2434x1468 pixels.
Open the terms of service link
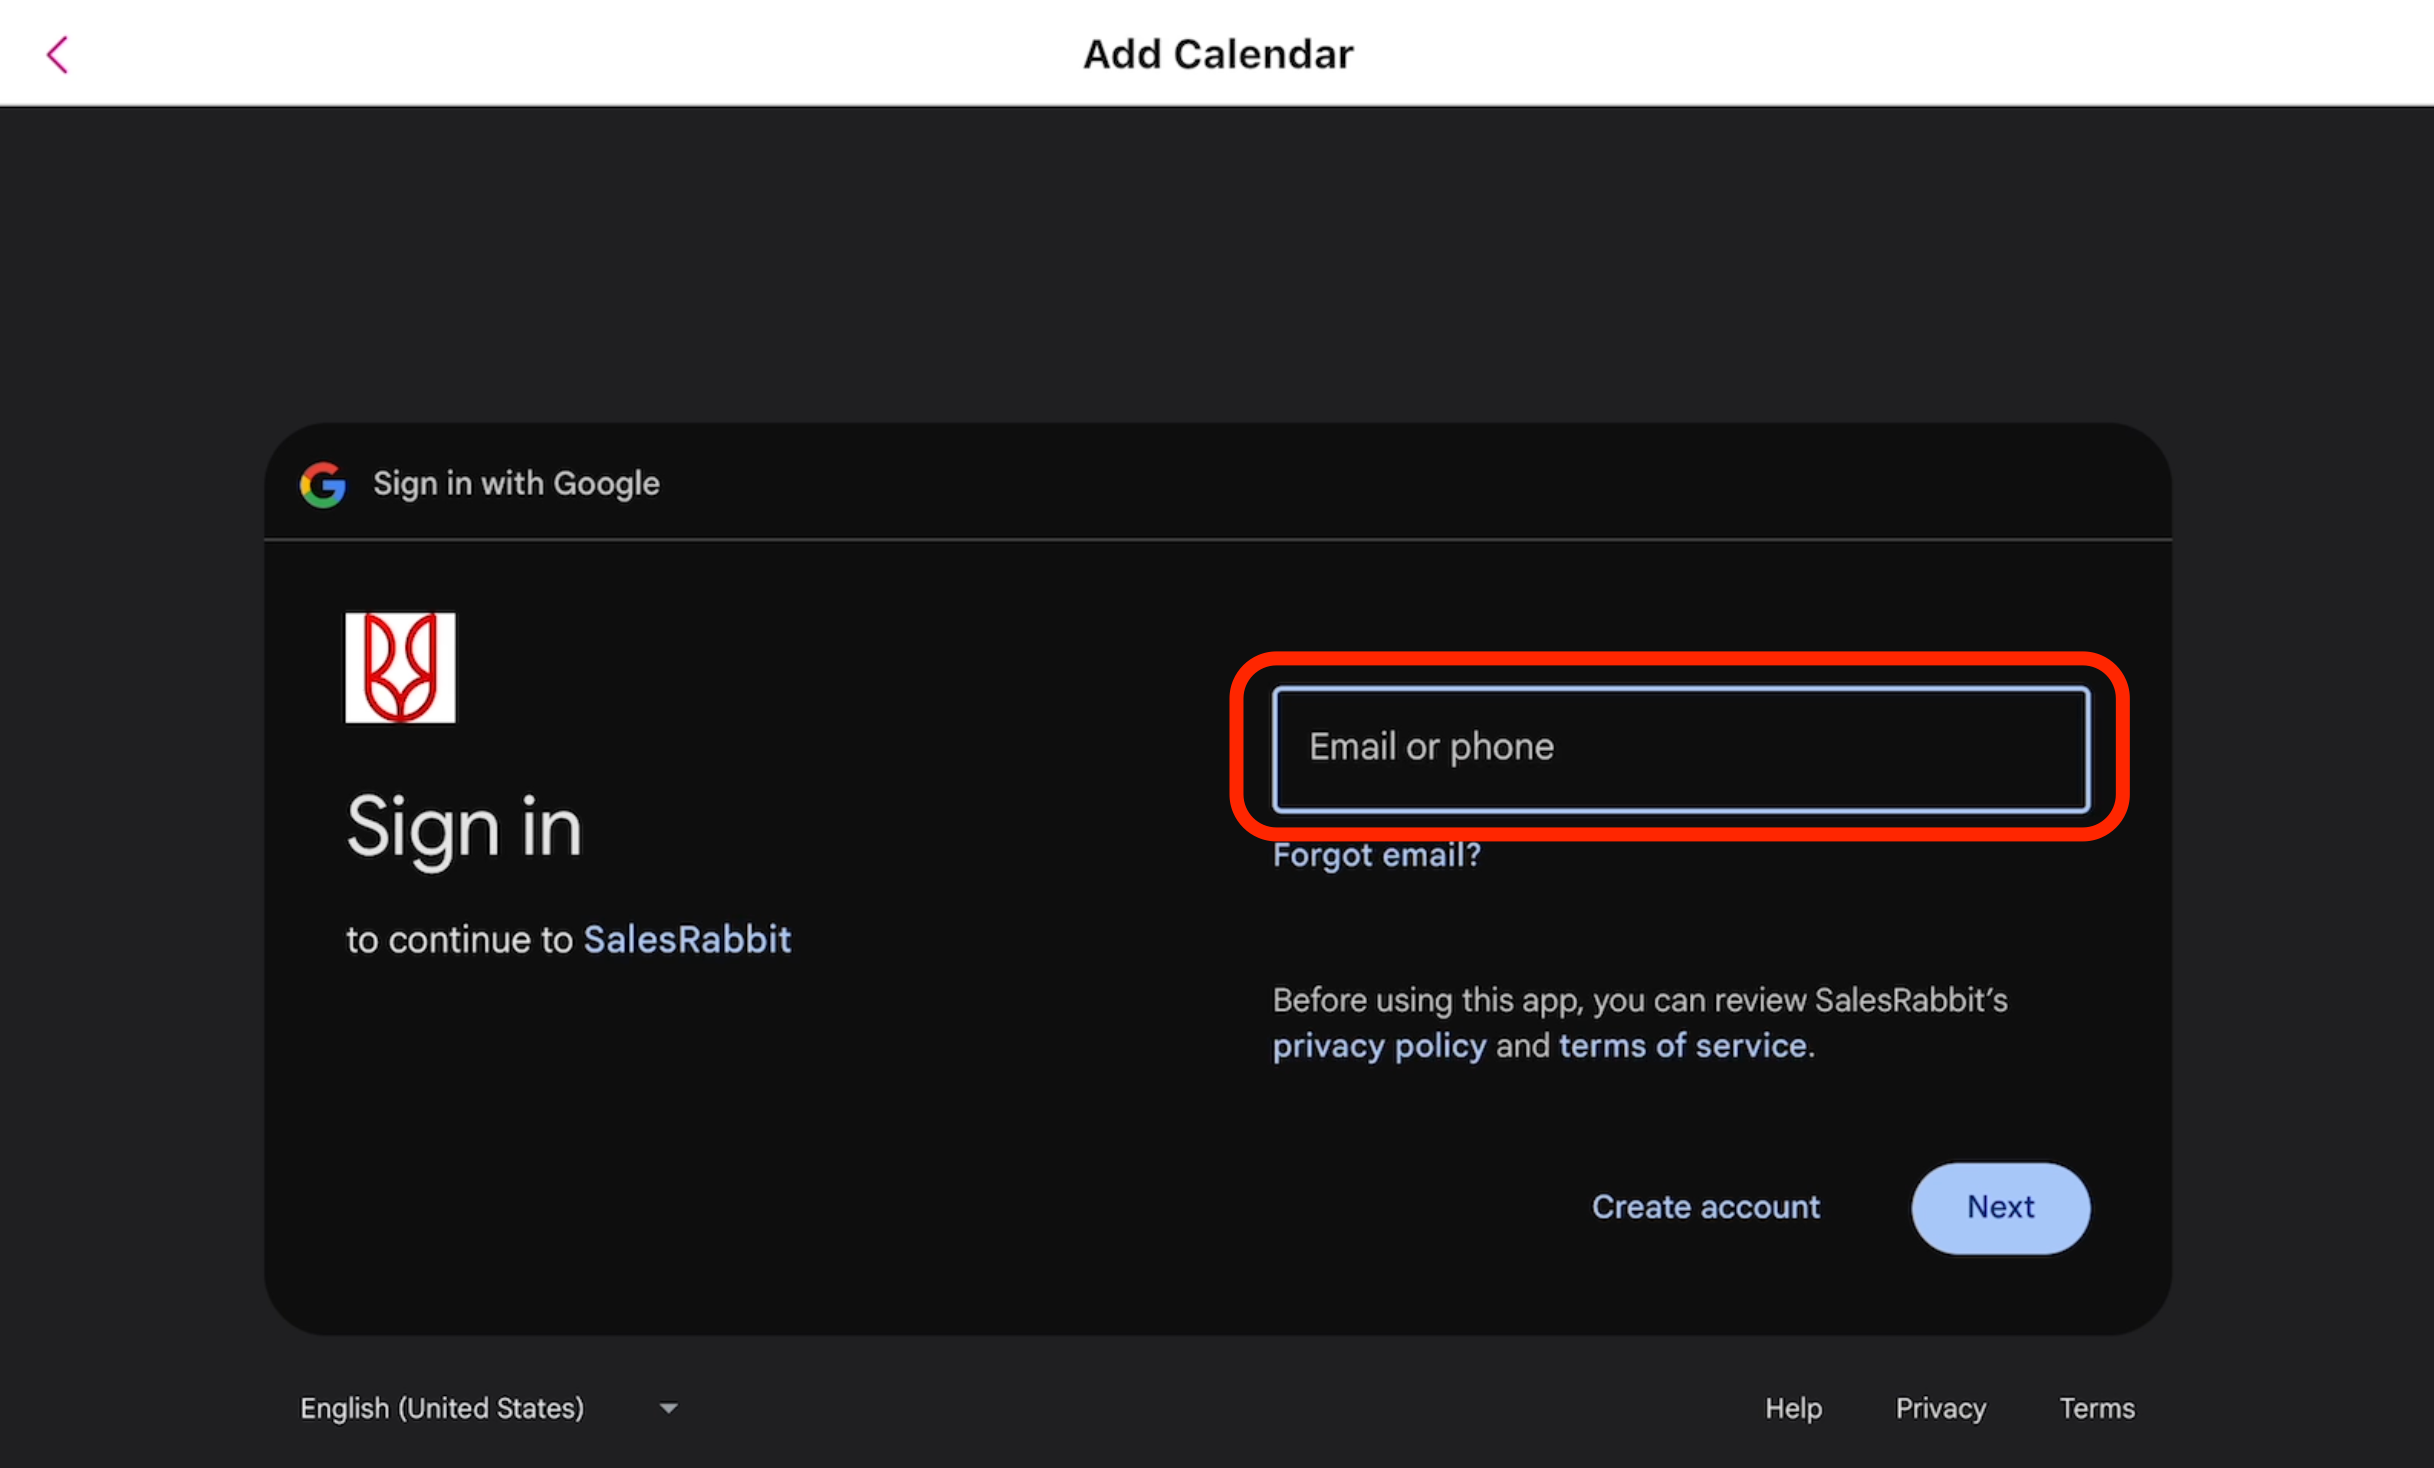(x=1683, y=1046)
